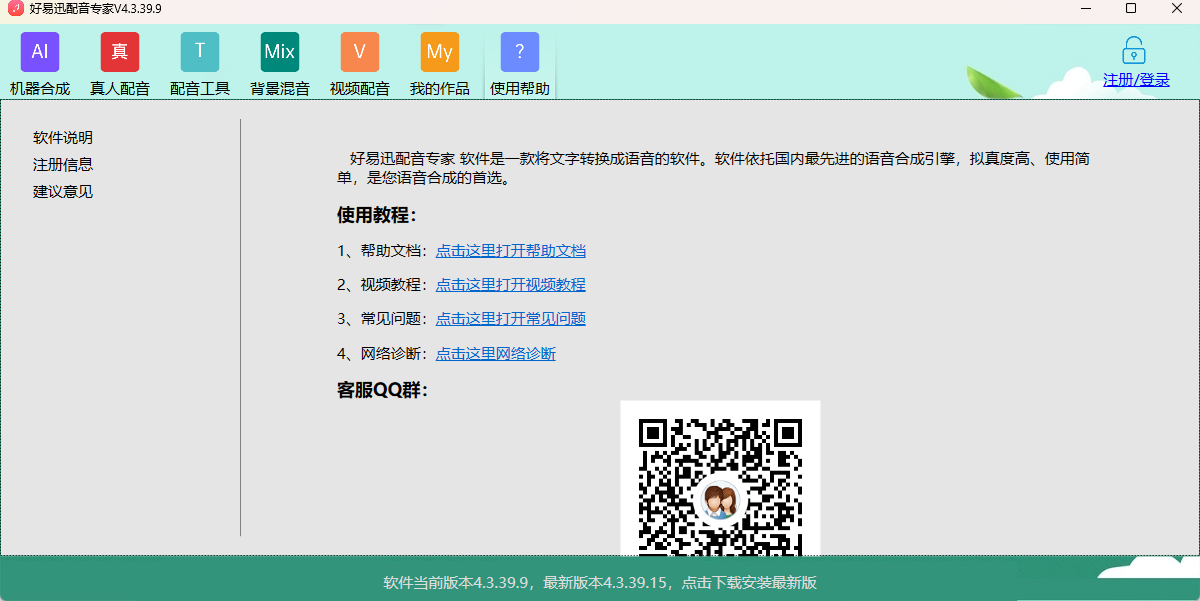Run 网络诊断 via its link
This screenshot has height=601, width=1200.
pos(495,353)
